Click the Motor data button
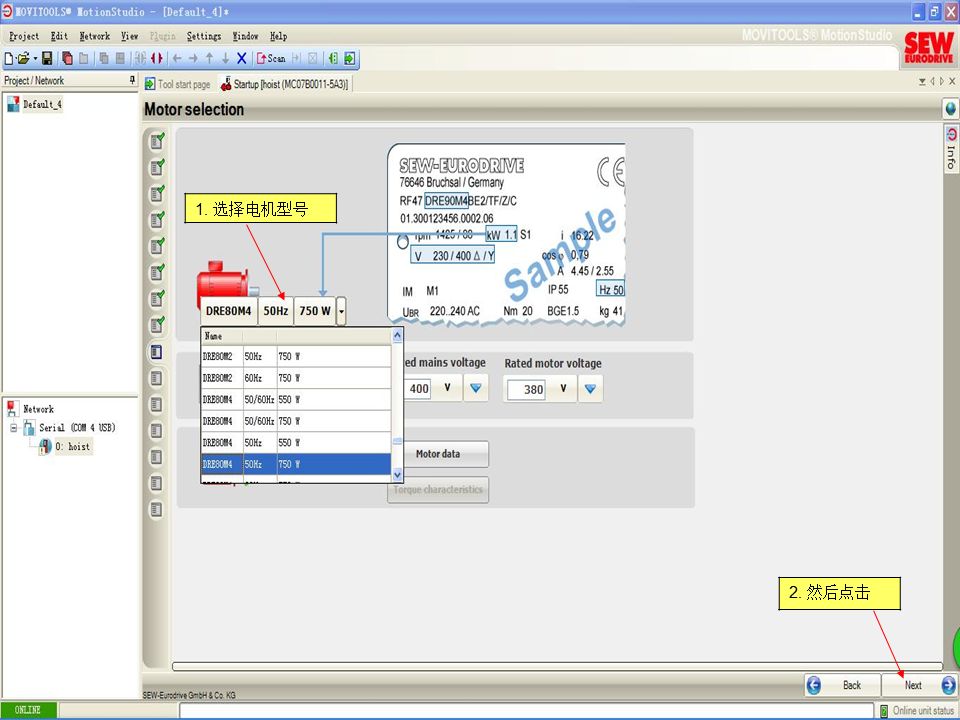 tap(438, 454)
